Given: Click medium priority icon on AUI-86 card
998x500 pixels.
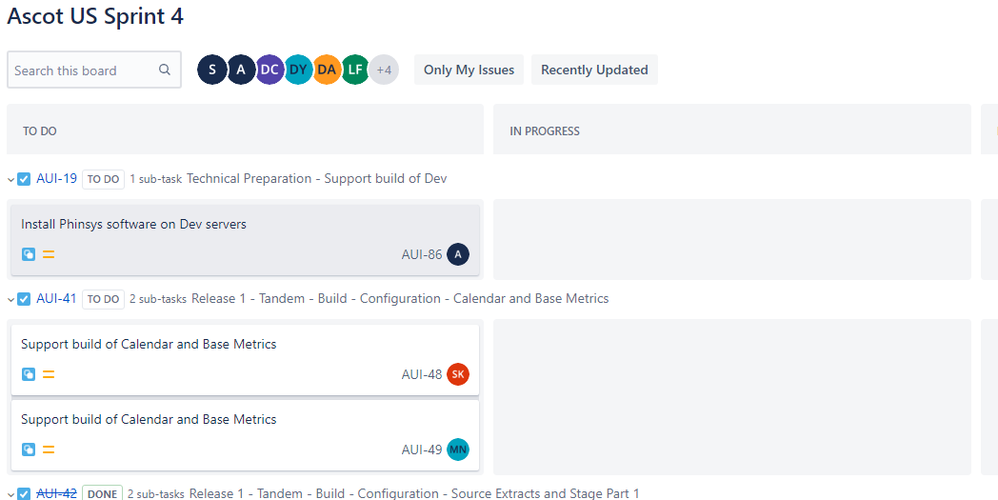Looking at the screenshot, I should pyautogui.click(x=48, y=254).
